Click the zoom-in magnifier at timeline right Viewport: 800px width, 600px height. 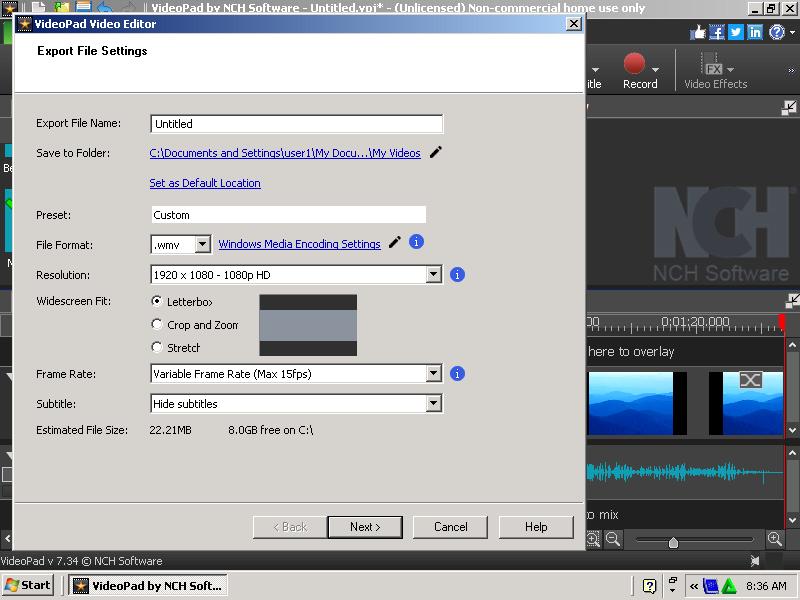click(x=774, y=539)
